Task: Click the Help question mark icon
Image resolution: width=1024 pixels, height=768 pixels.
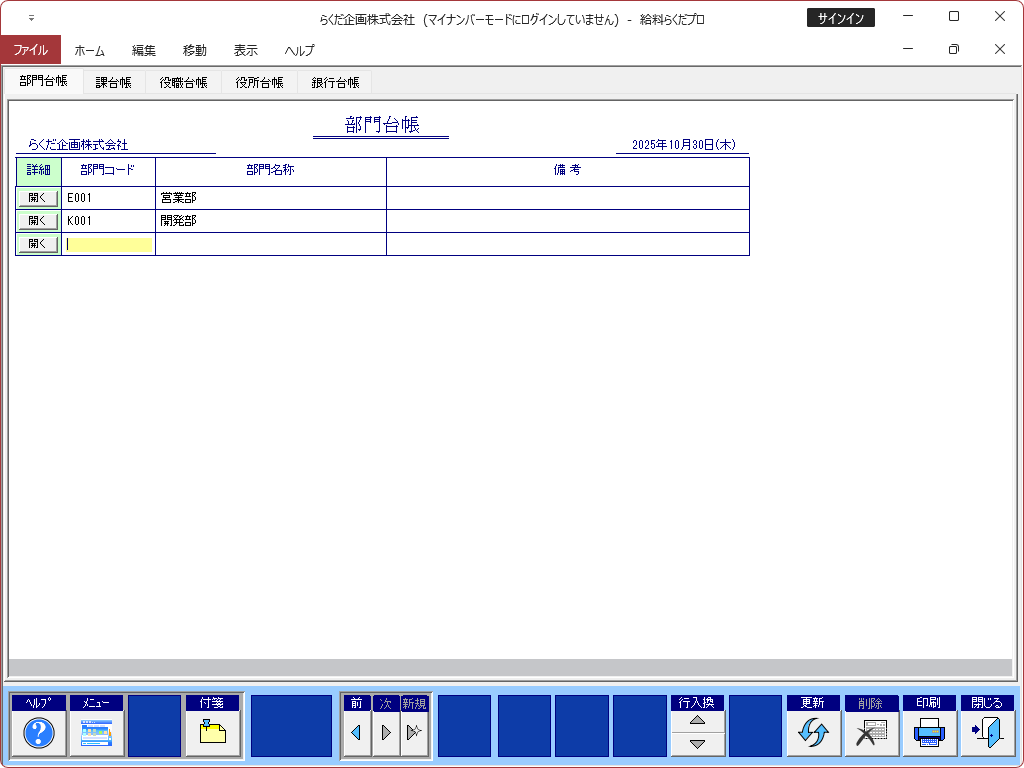Action: pyautogui.click(x=39, y=734)
